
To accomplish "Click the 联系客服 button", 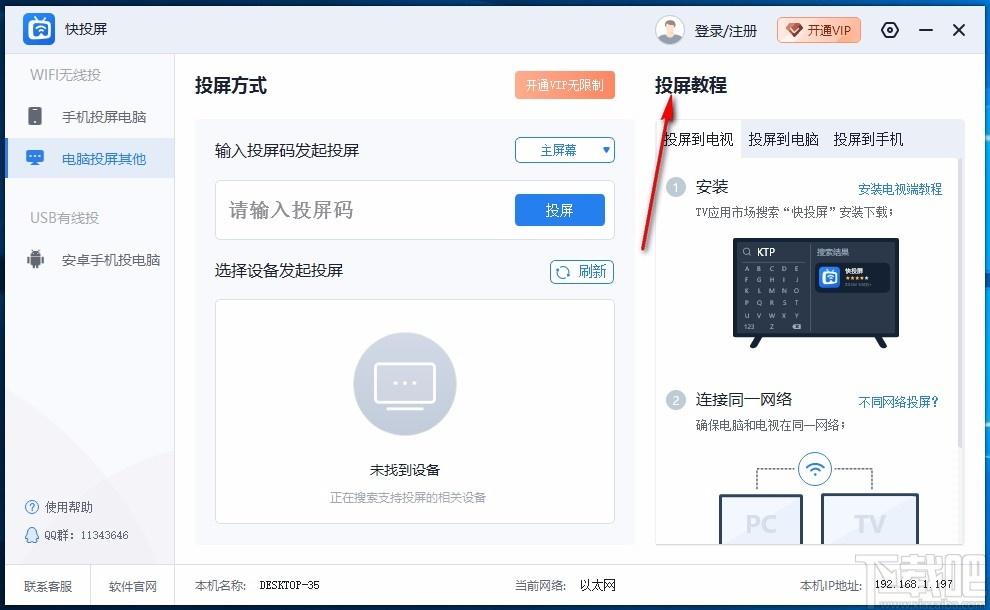I will click(48, 586).
